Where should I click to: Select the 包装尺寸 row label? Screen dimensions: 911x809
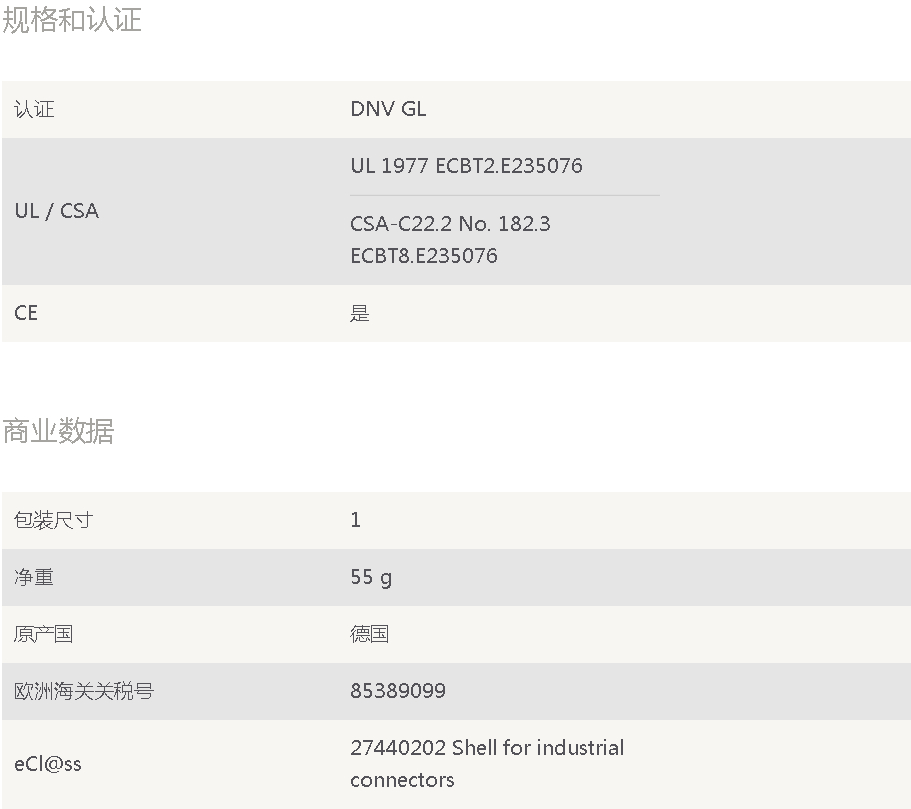[x=53, y=520]
